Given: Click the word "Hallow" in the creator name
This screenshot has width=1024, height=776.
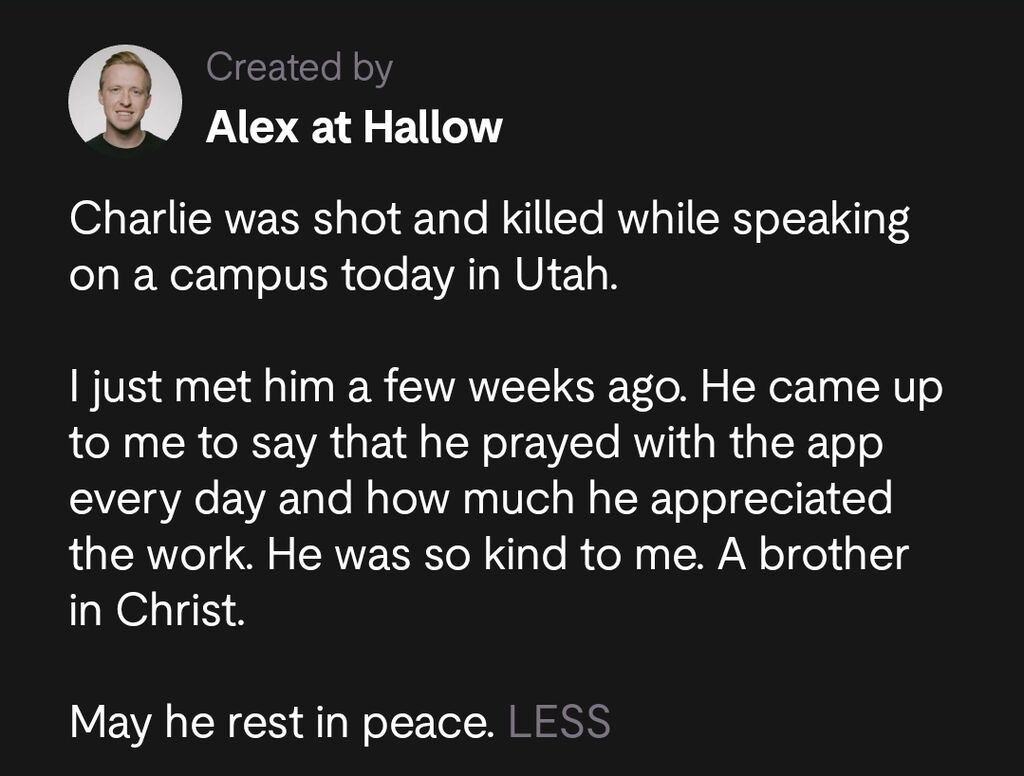Looking at the screenshot, I should (433, 127).
